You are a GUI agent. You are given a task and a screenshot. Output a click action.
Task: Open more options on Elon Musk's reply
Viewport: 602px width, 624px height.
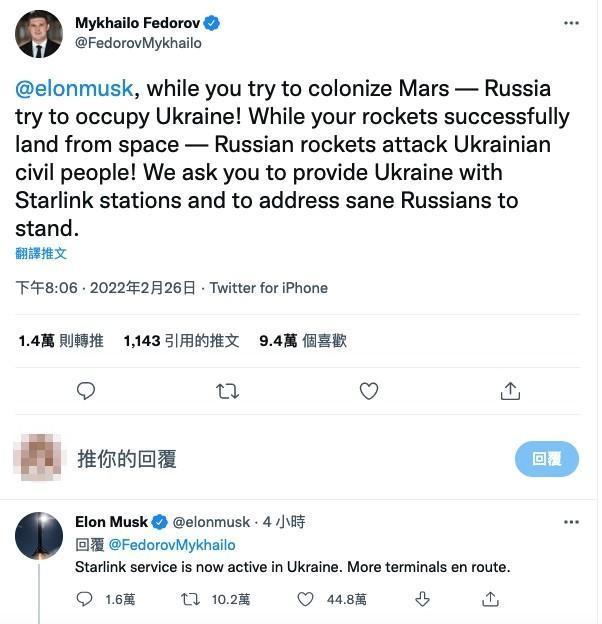point(571,522)
